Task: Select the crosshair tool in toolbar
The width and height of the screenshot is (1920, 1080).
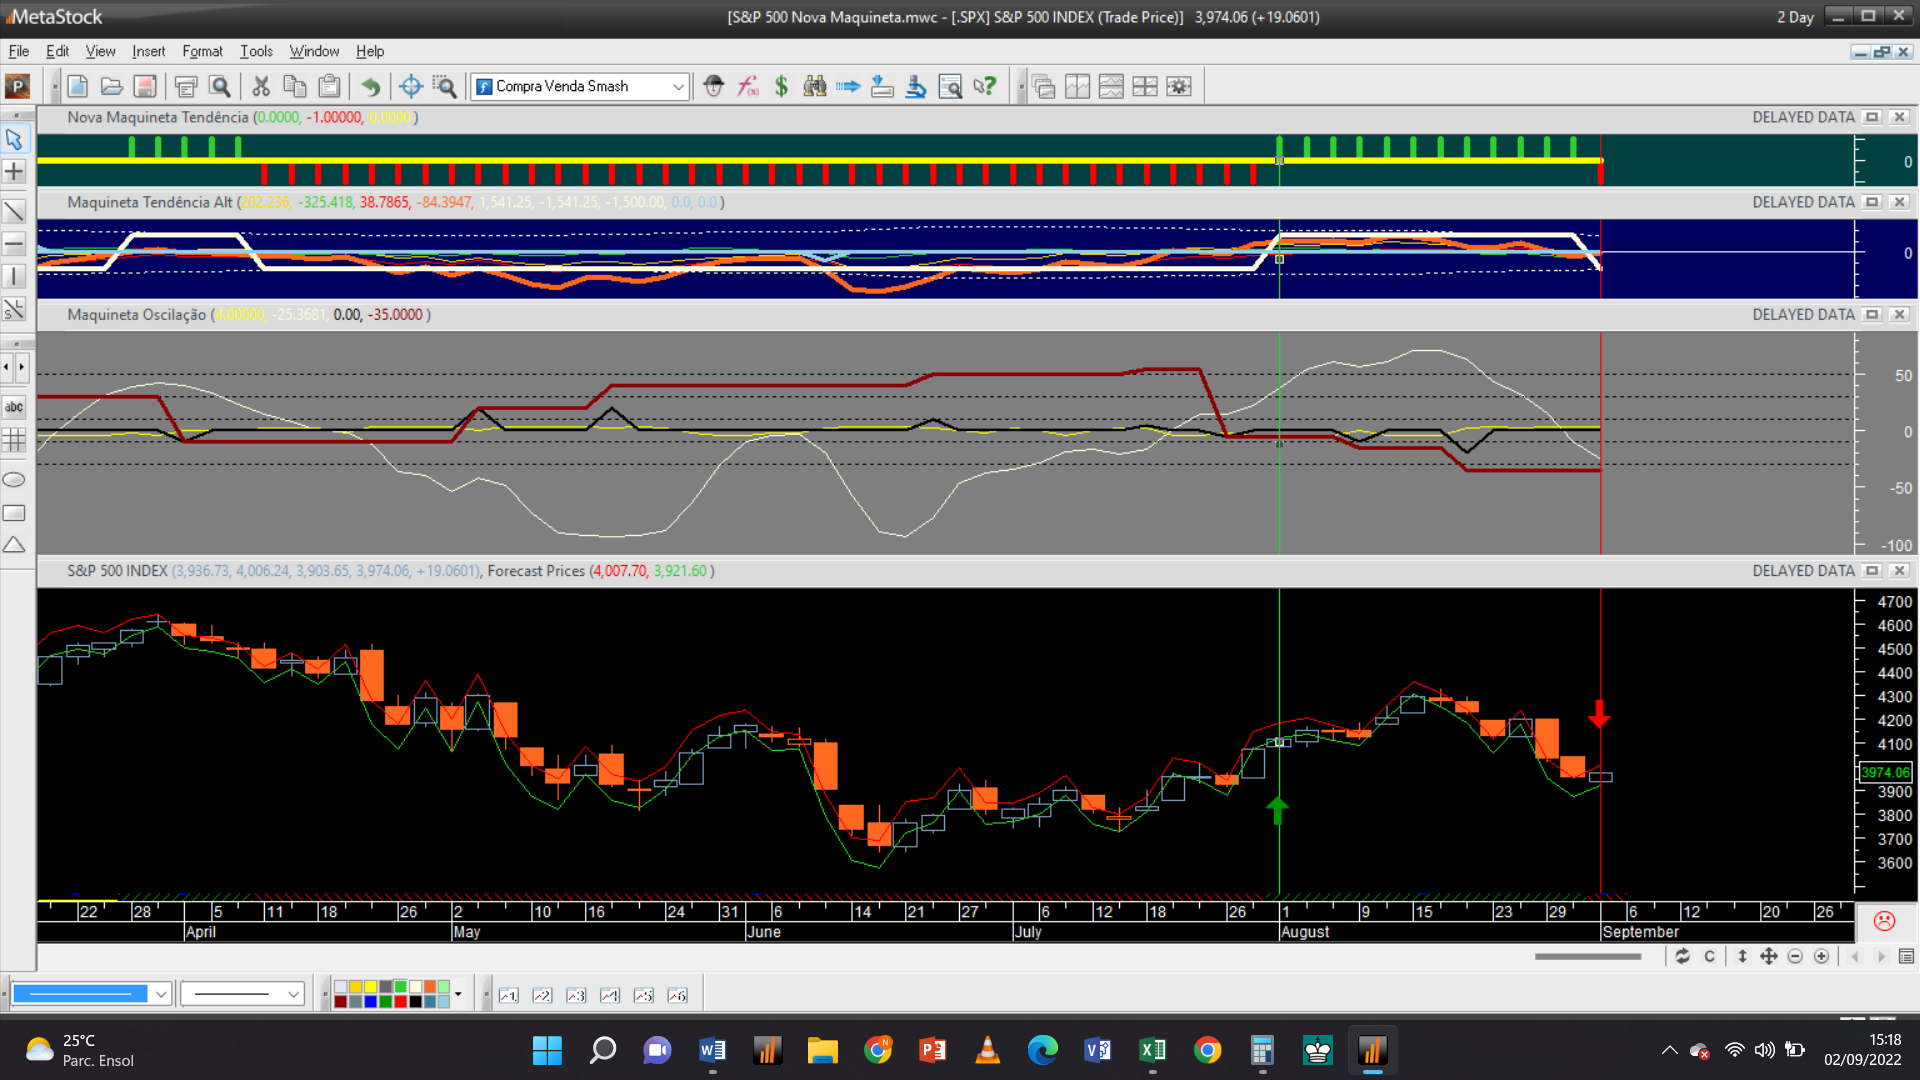Action: (410, 87)
